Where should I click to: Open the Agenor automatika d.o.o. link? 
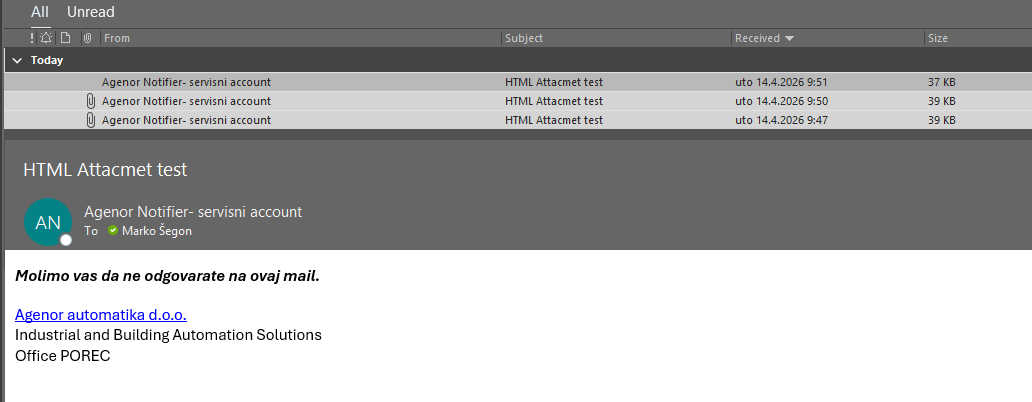click(x=101, y=315)
